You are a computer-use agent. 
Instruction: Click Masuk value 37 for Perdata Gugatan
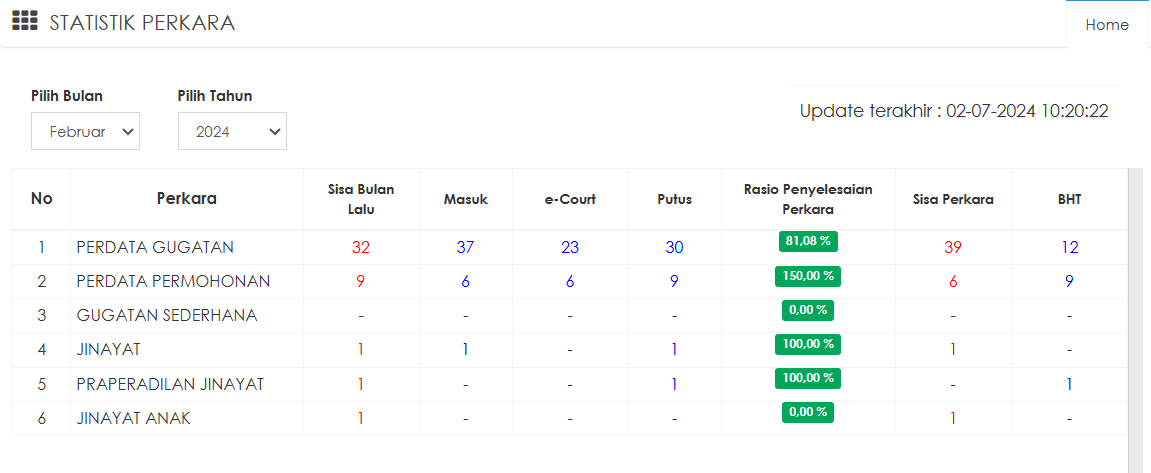tap(465, 247)
